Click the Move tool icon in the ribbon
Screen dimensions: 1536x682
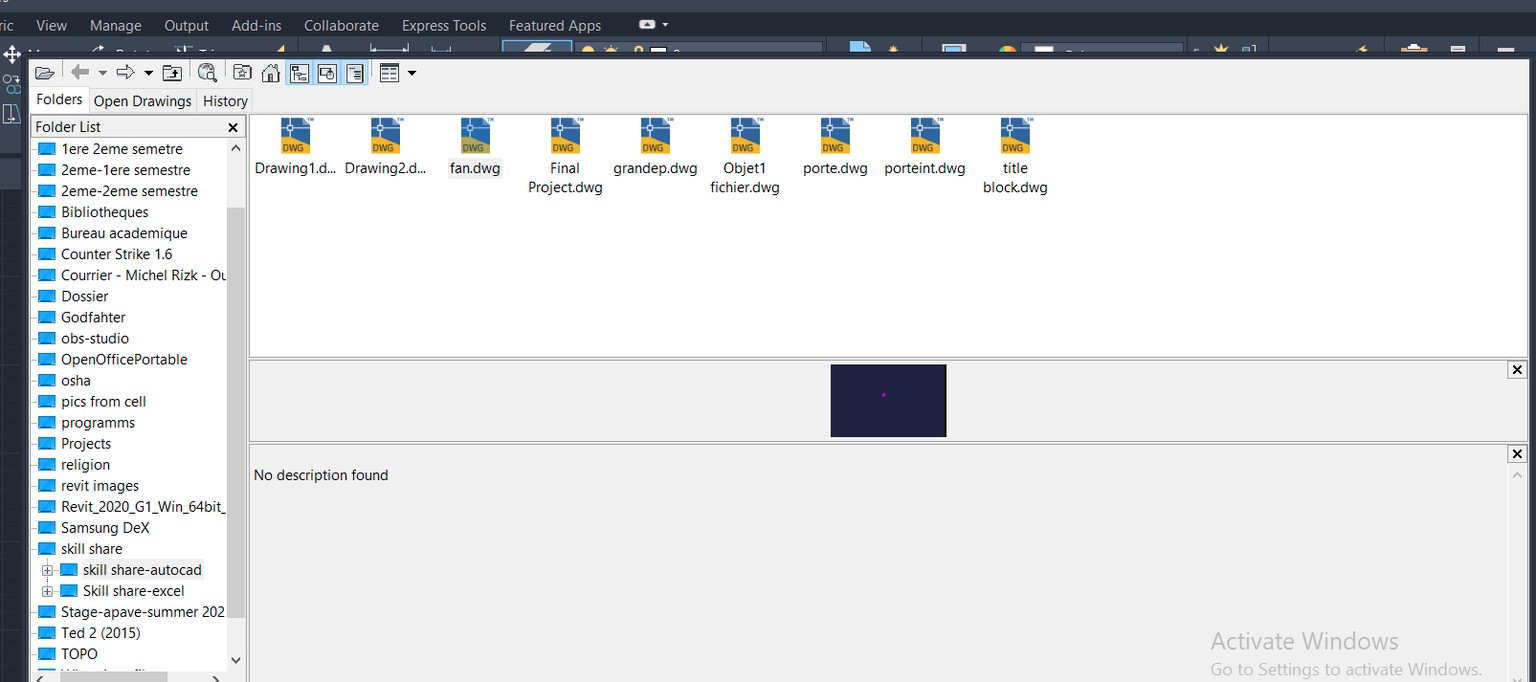12,54
